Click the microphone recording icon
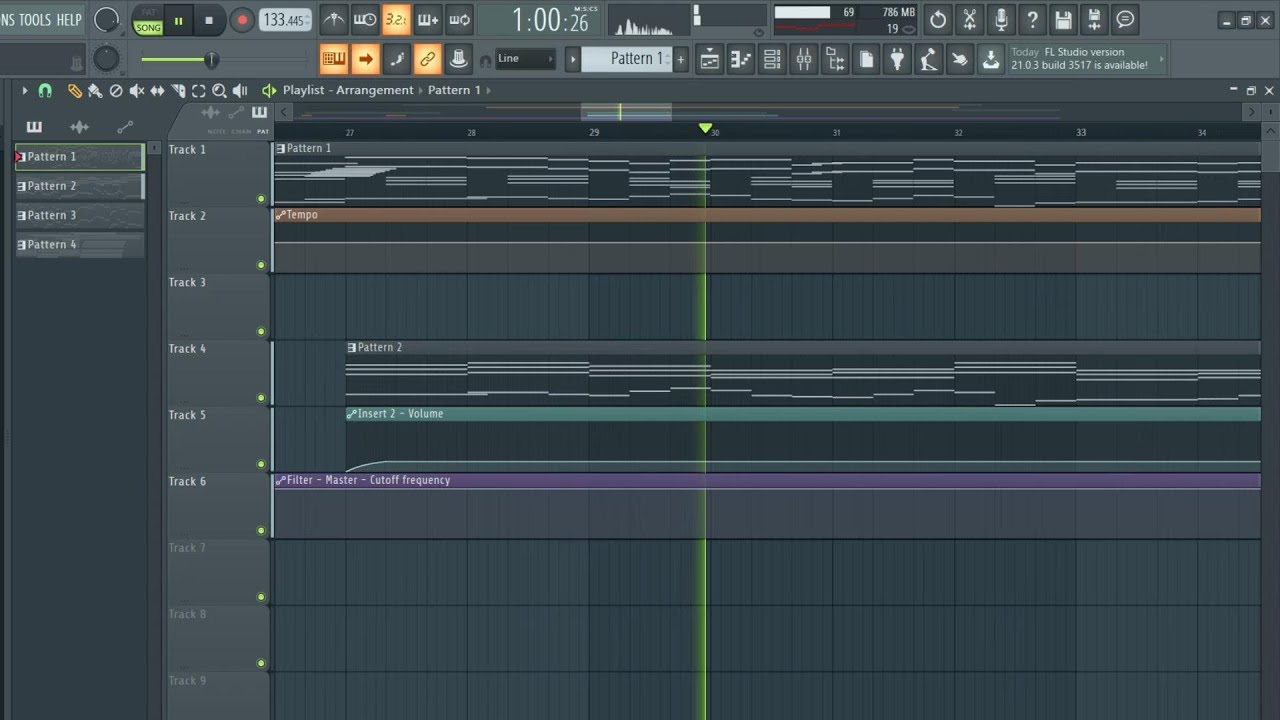This screenshot has width=1280, height=720. [x=1001, y=19]
